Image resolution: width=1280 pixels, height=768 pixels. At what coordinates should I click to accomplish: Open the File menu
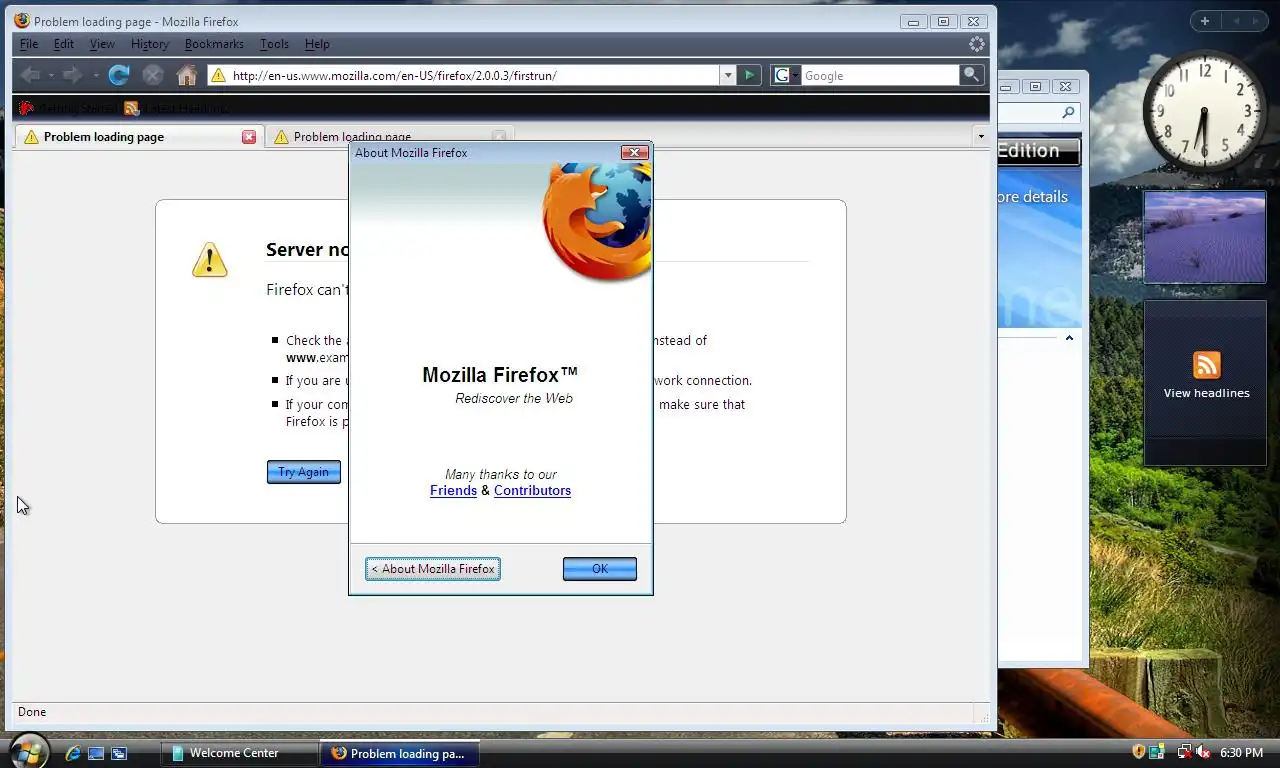pos(29,44)
